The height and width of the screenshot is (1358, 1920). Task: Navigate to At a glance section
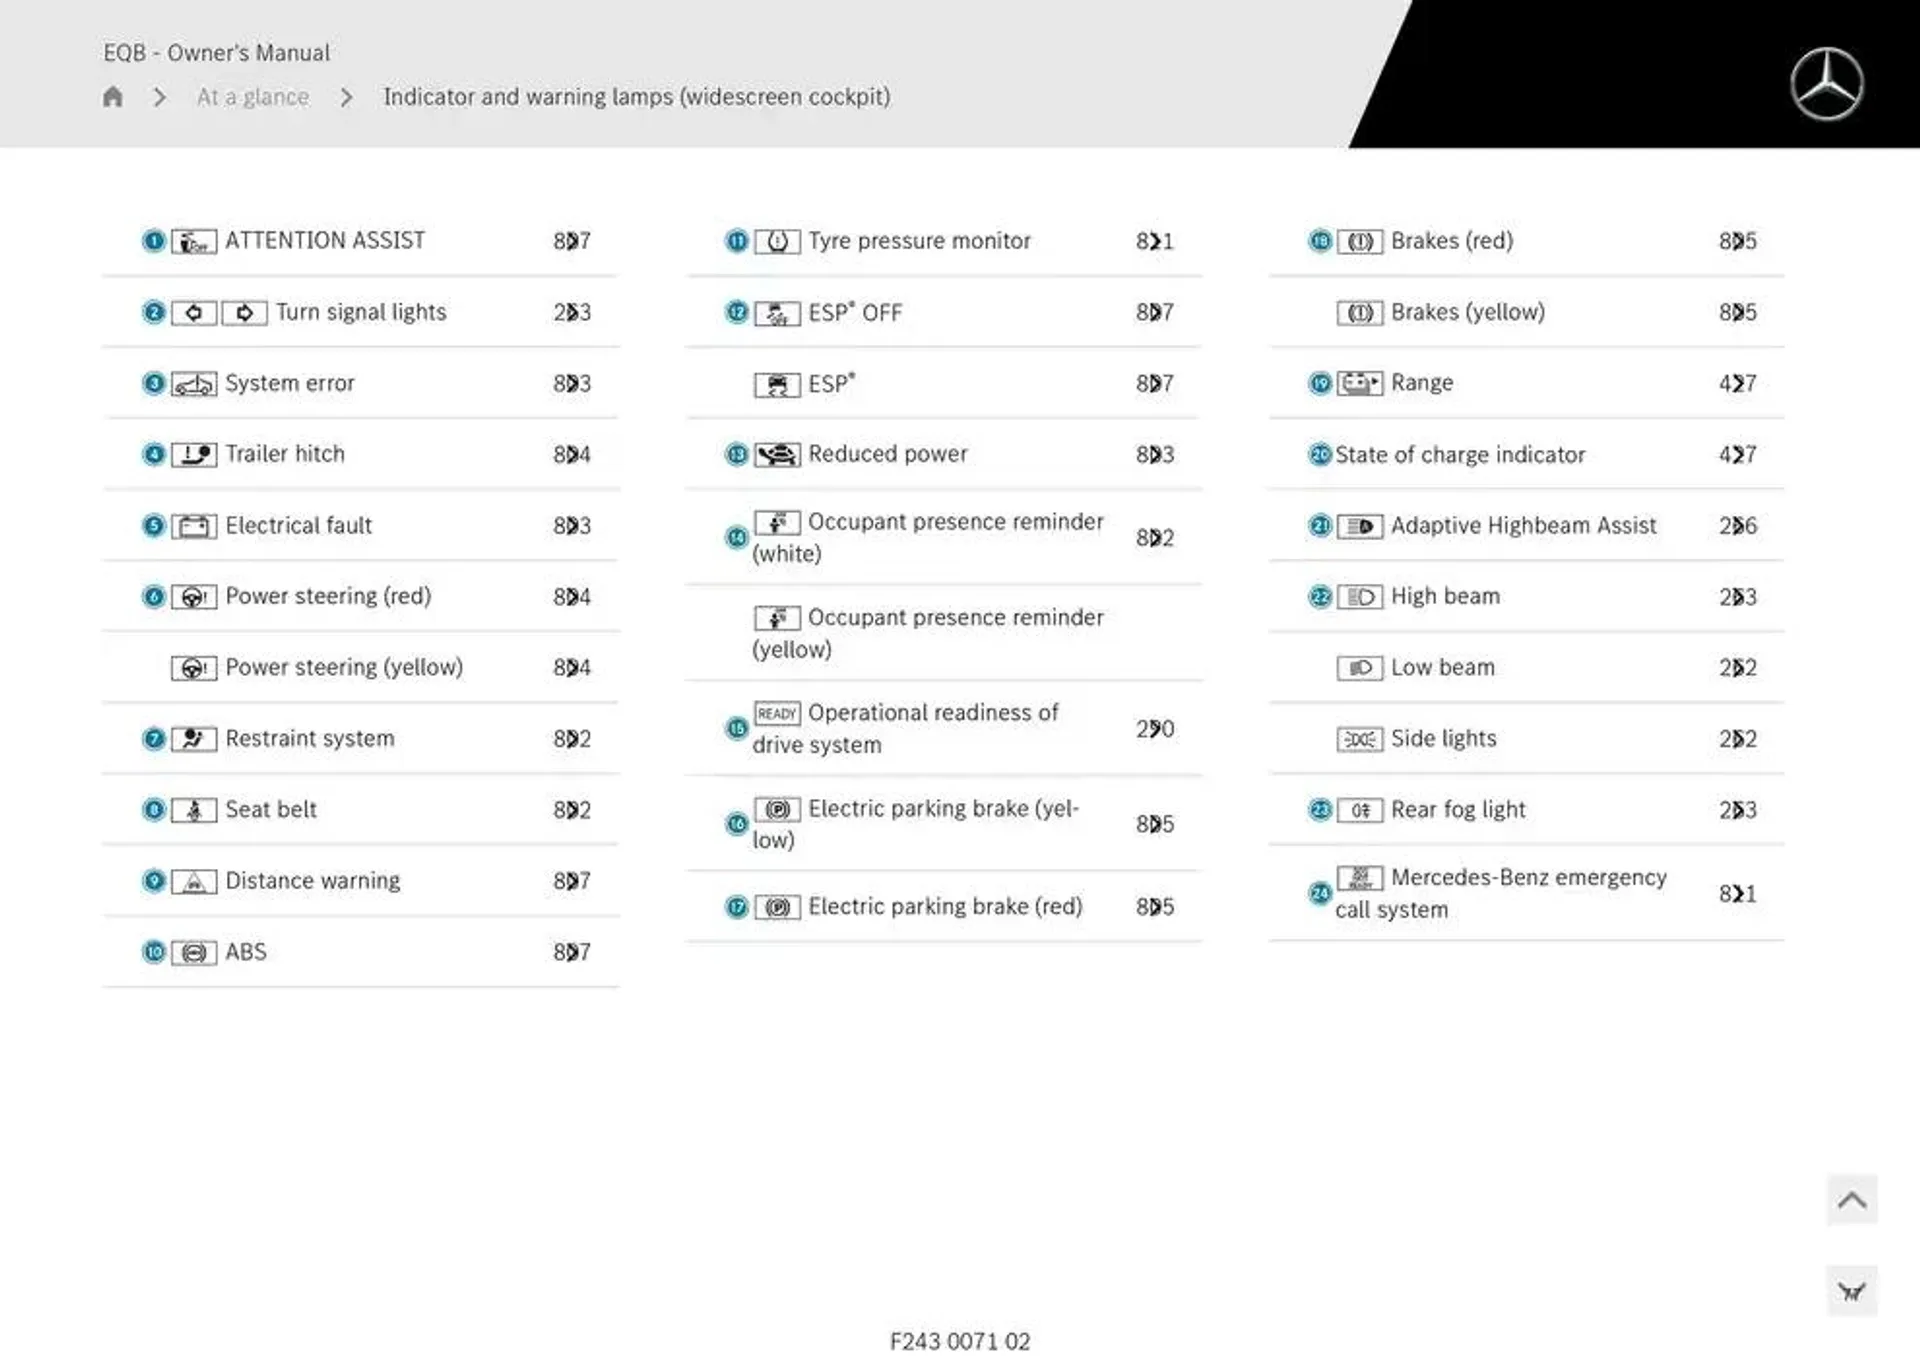[x=254, y=96]
